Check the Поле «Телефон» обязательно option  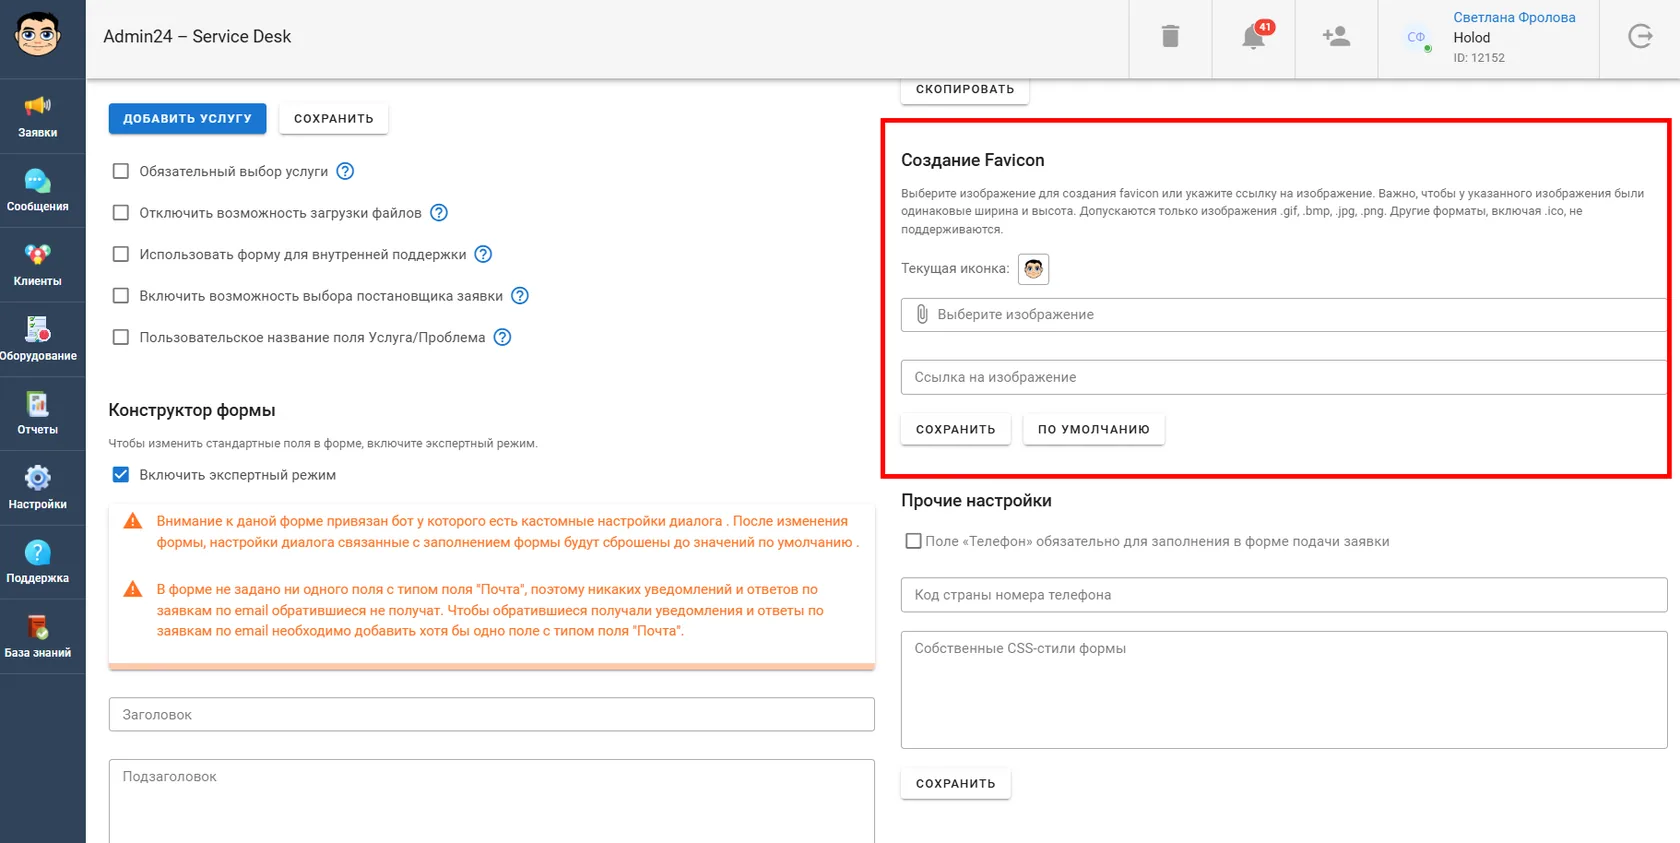[913, 541]
